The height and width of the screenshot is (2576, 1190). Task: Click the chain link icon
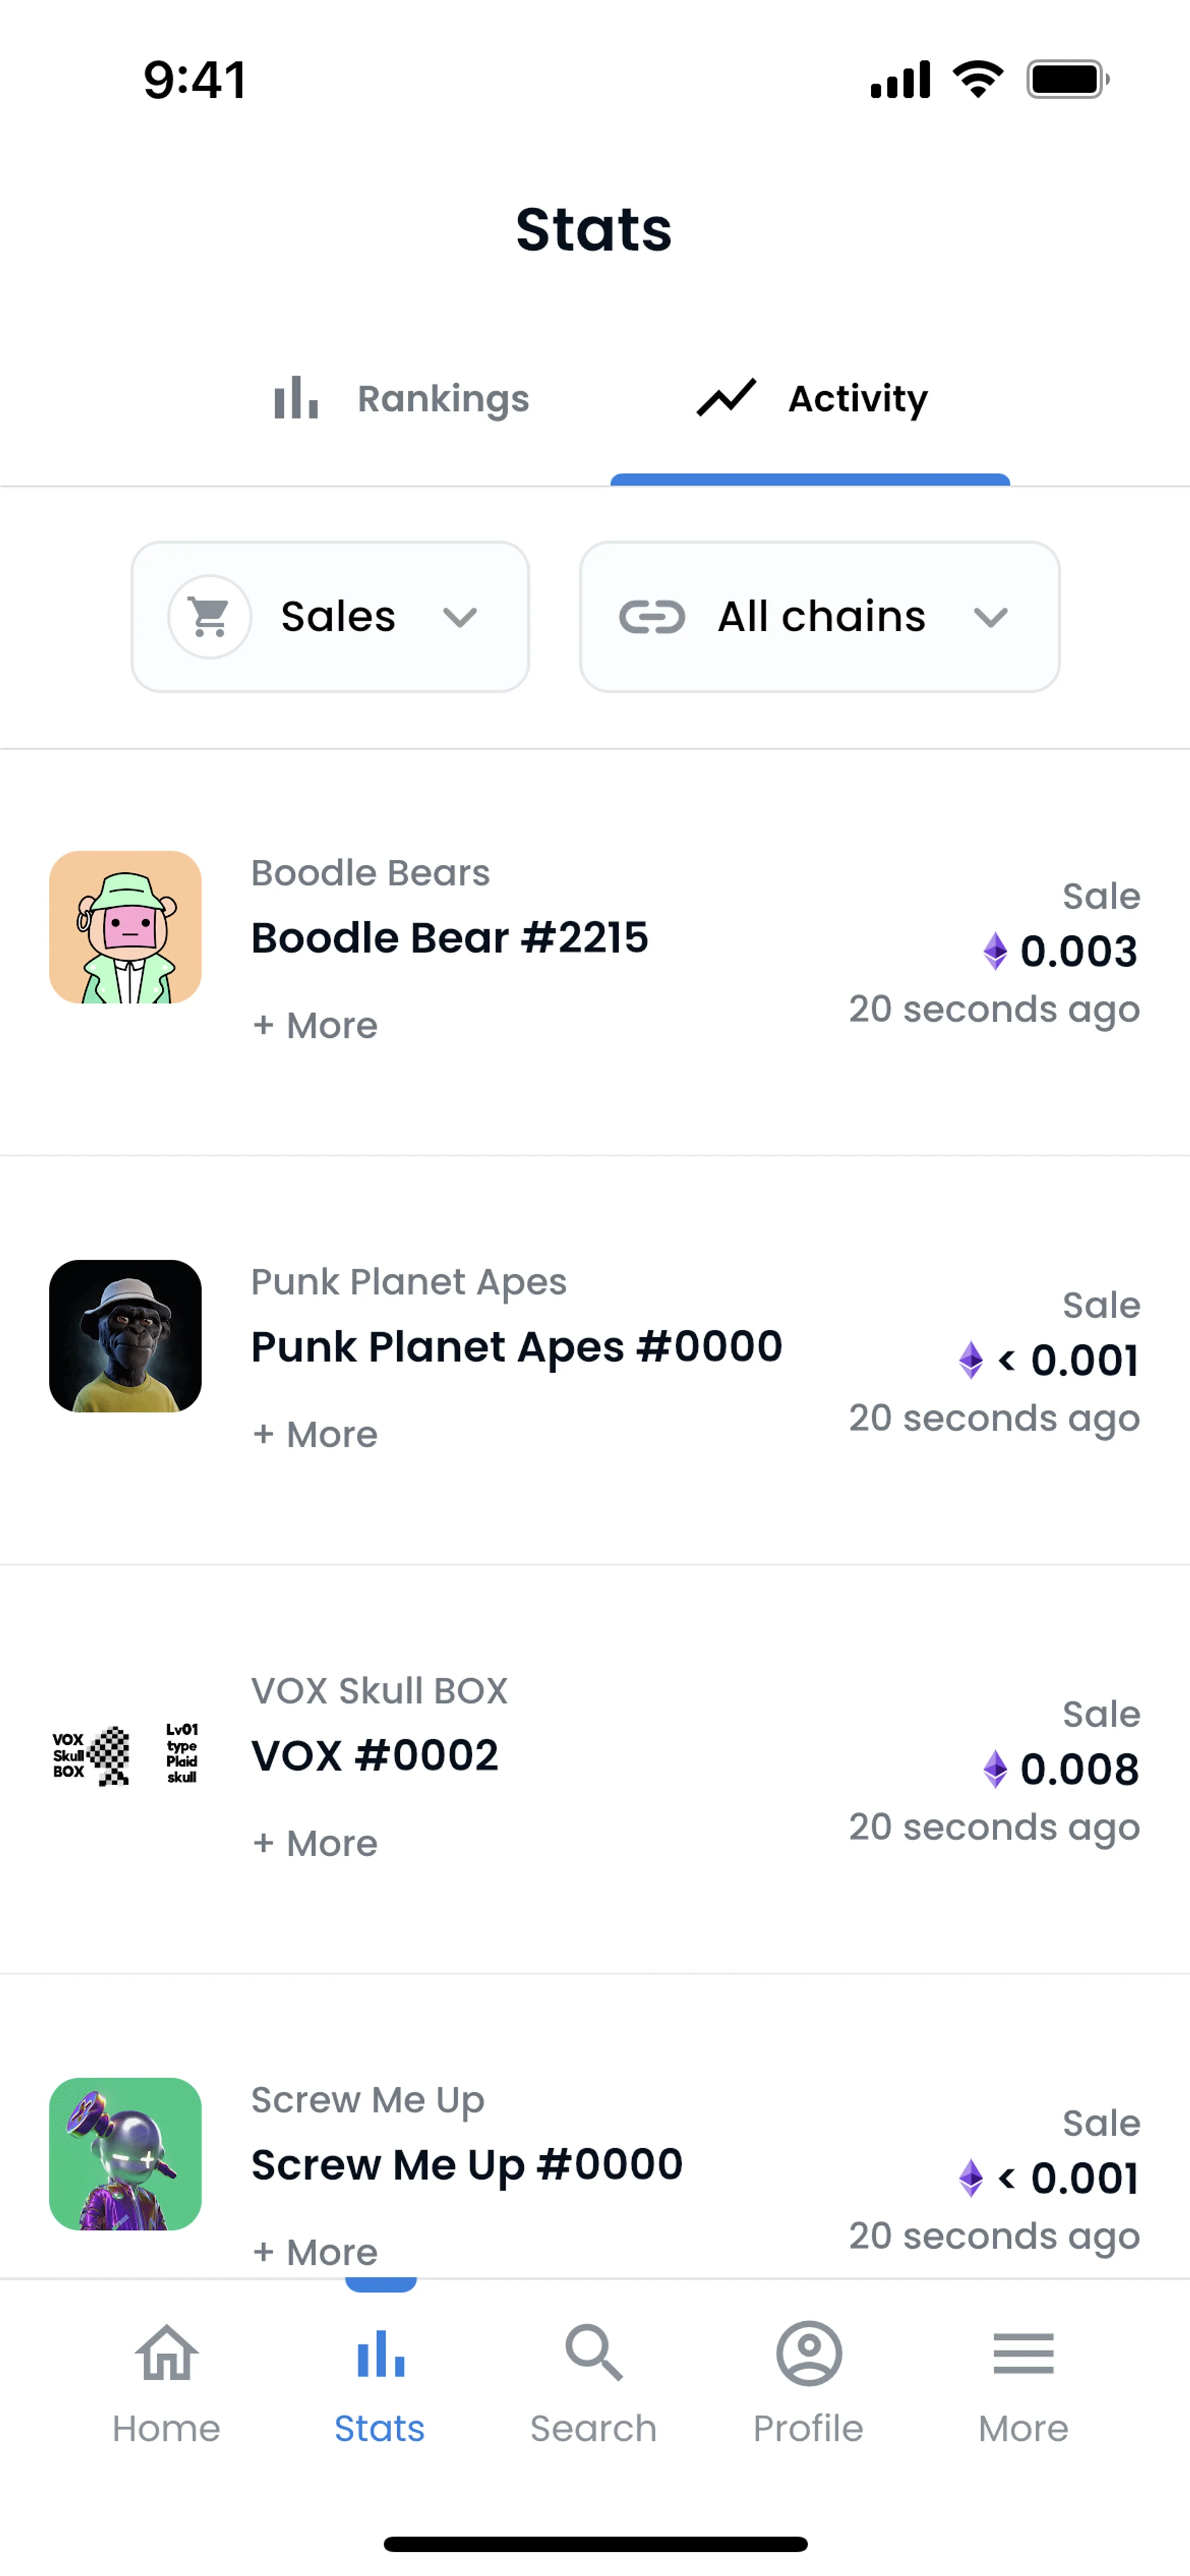[x=652, y=617]
